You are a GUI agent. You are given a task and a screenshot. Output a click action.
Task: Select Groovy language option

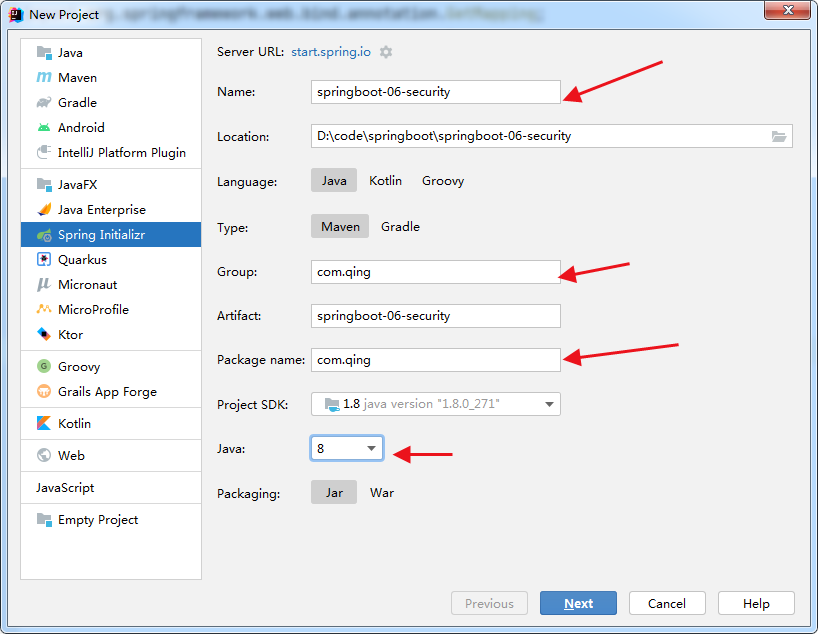(x=443, y=181)
